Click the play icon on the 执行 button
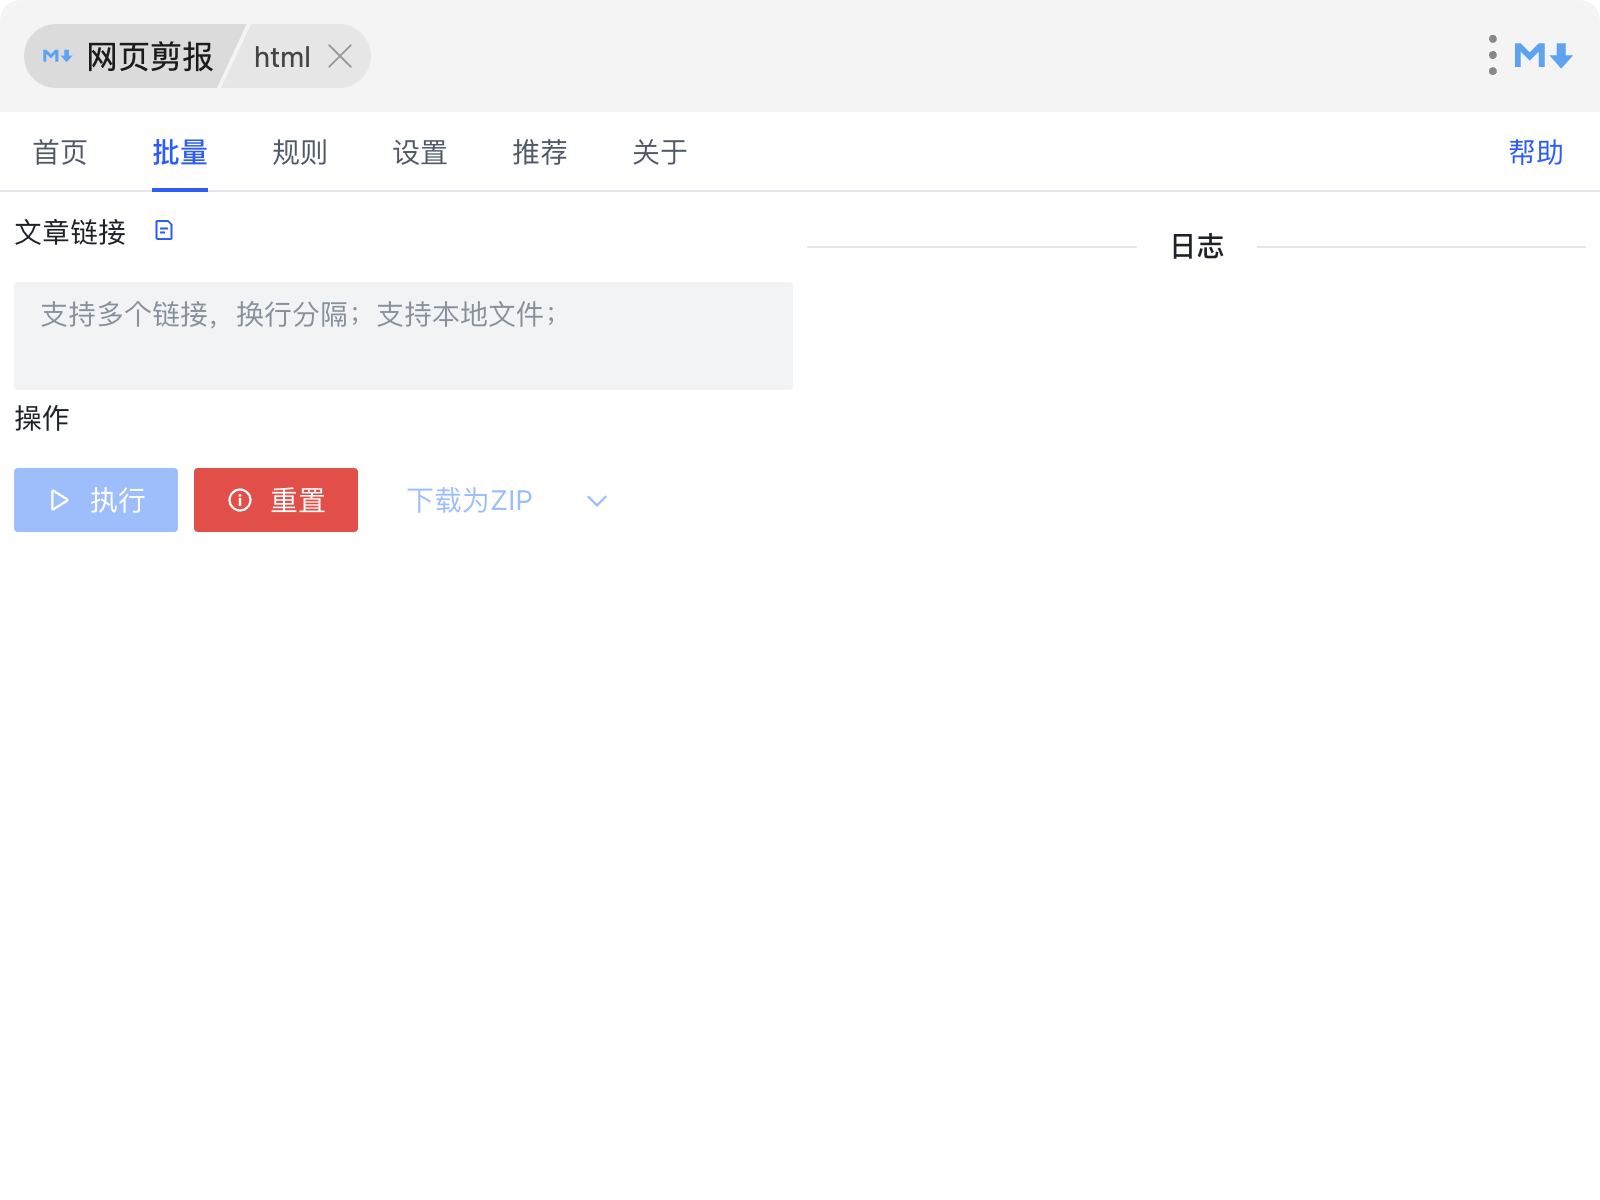This screenshot has width=1600, height=1200. [x=60, y=500]
